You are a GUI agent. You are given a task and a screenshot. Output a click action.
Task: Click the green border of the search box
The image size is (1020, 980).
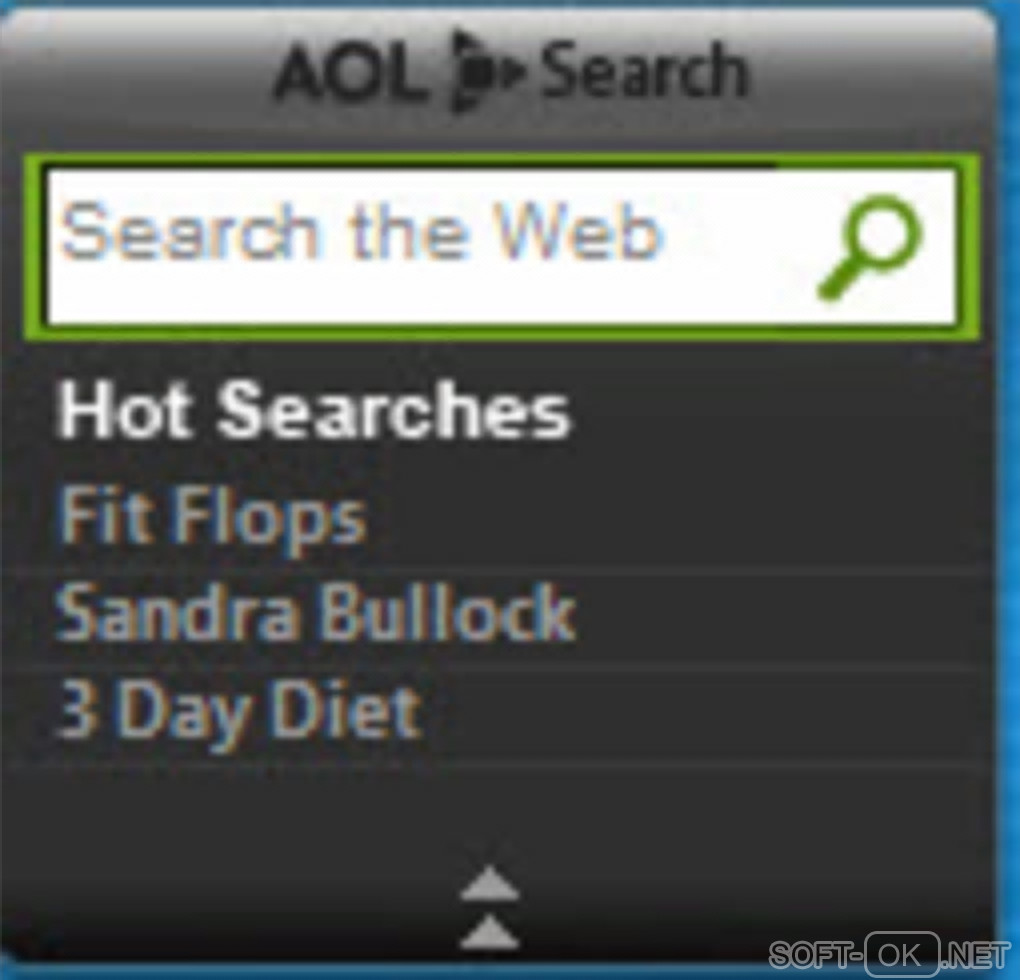[501, 161]
